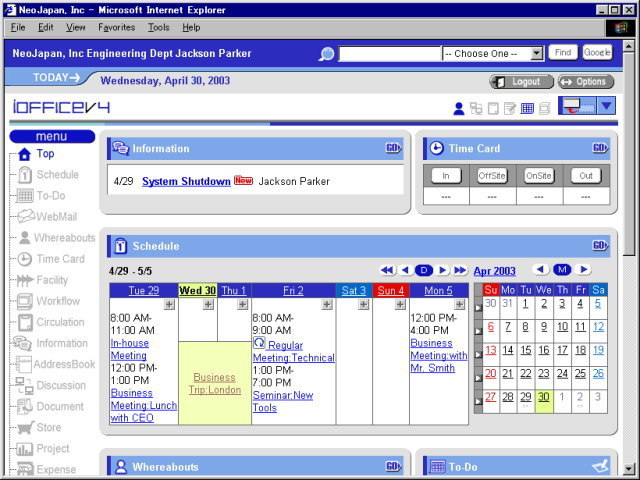Screen dimensions: 640x480
Task: Open the layout arrangement icon in toolbar
Action: coord(476,108)
